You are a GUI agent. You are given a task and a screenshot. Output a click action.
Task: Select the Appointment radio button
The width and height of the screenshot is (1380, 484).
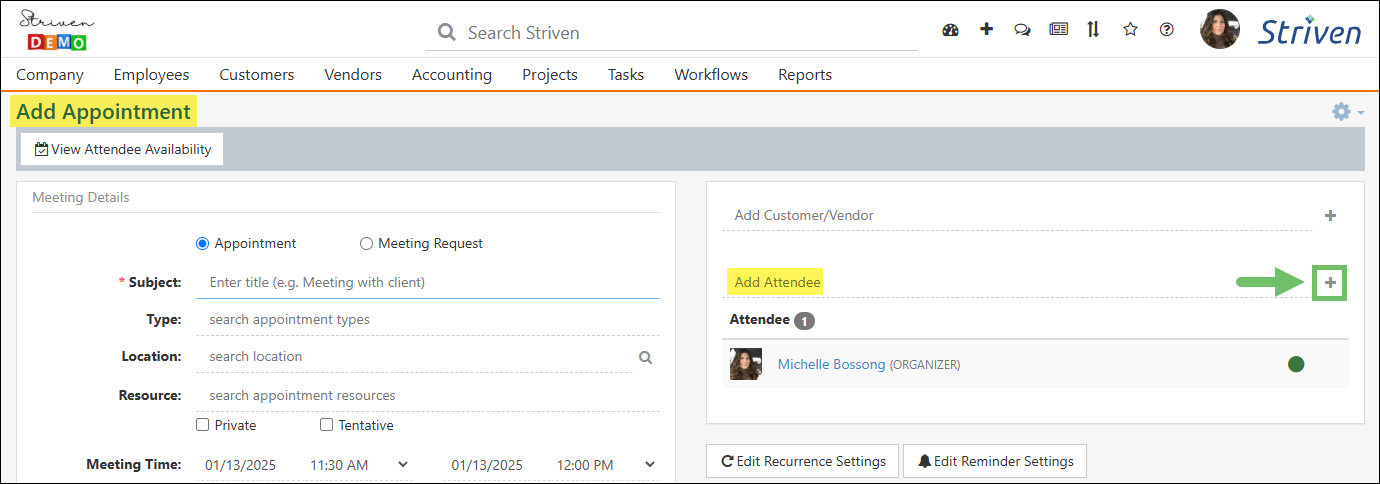click(203, 243)
